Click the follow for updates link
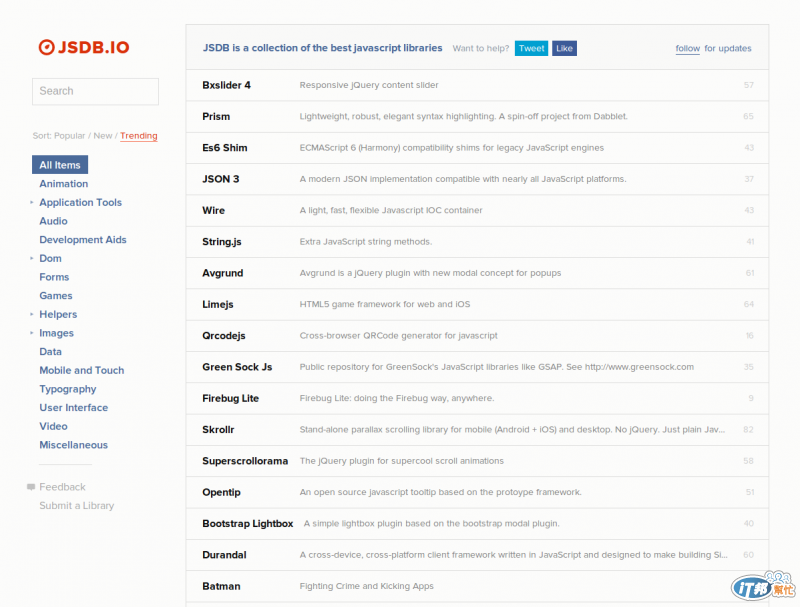 point(713,48)
